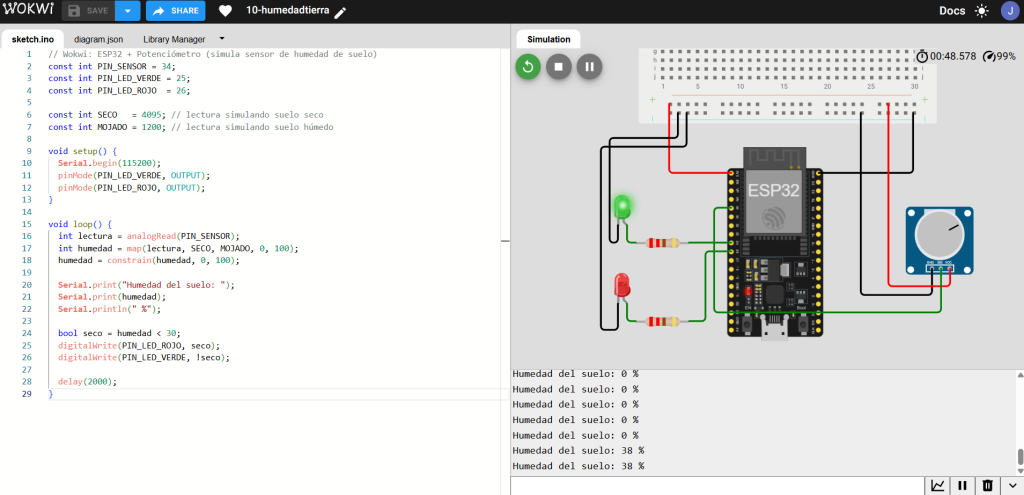The width and height of the screenshot is (1024, 495).
Task: Edit project name with pencil icon
Action: (340, 12)
